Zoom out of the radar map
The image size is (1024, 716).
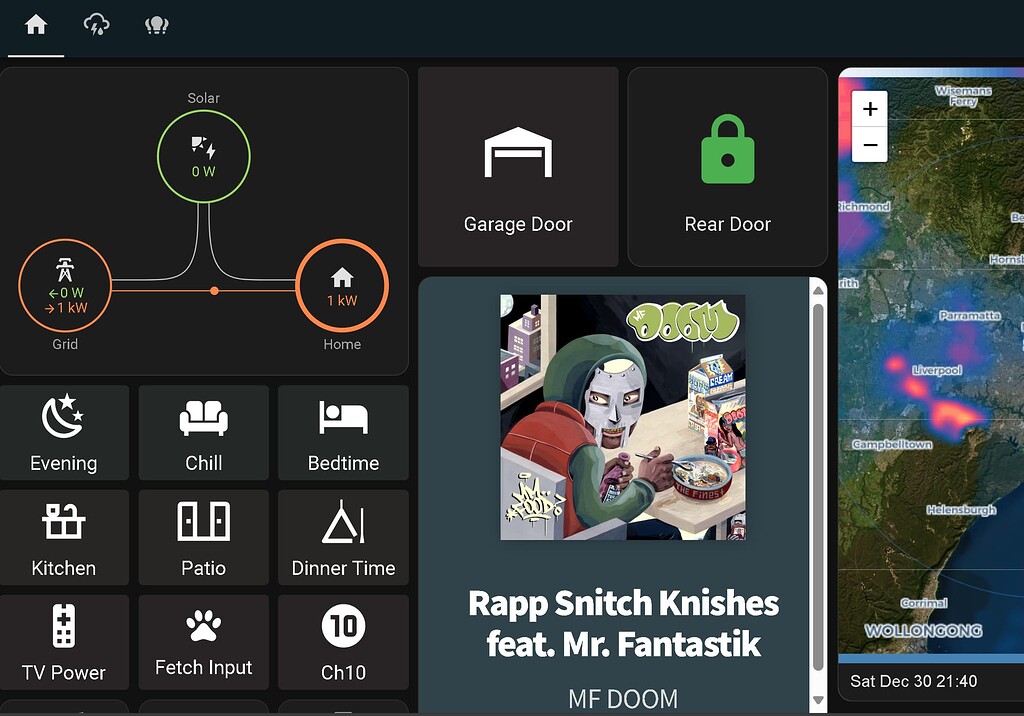pos(869,145)
